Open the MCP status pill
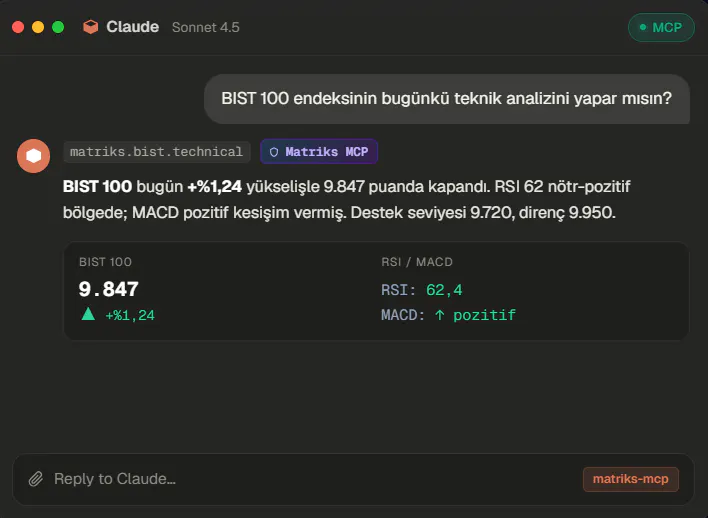Screen dimensions: 708x518 point(661,28)
